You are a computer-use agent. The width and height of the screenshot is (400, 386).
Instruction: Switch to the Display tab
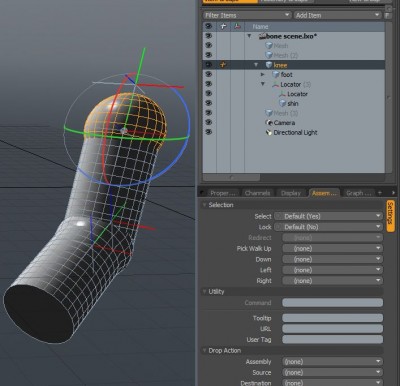click(x=291, y=193)
